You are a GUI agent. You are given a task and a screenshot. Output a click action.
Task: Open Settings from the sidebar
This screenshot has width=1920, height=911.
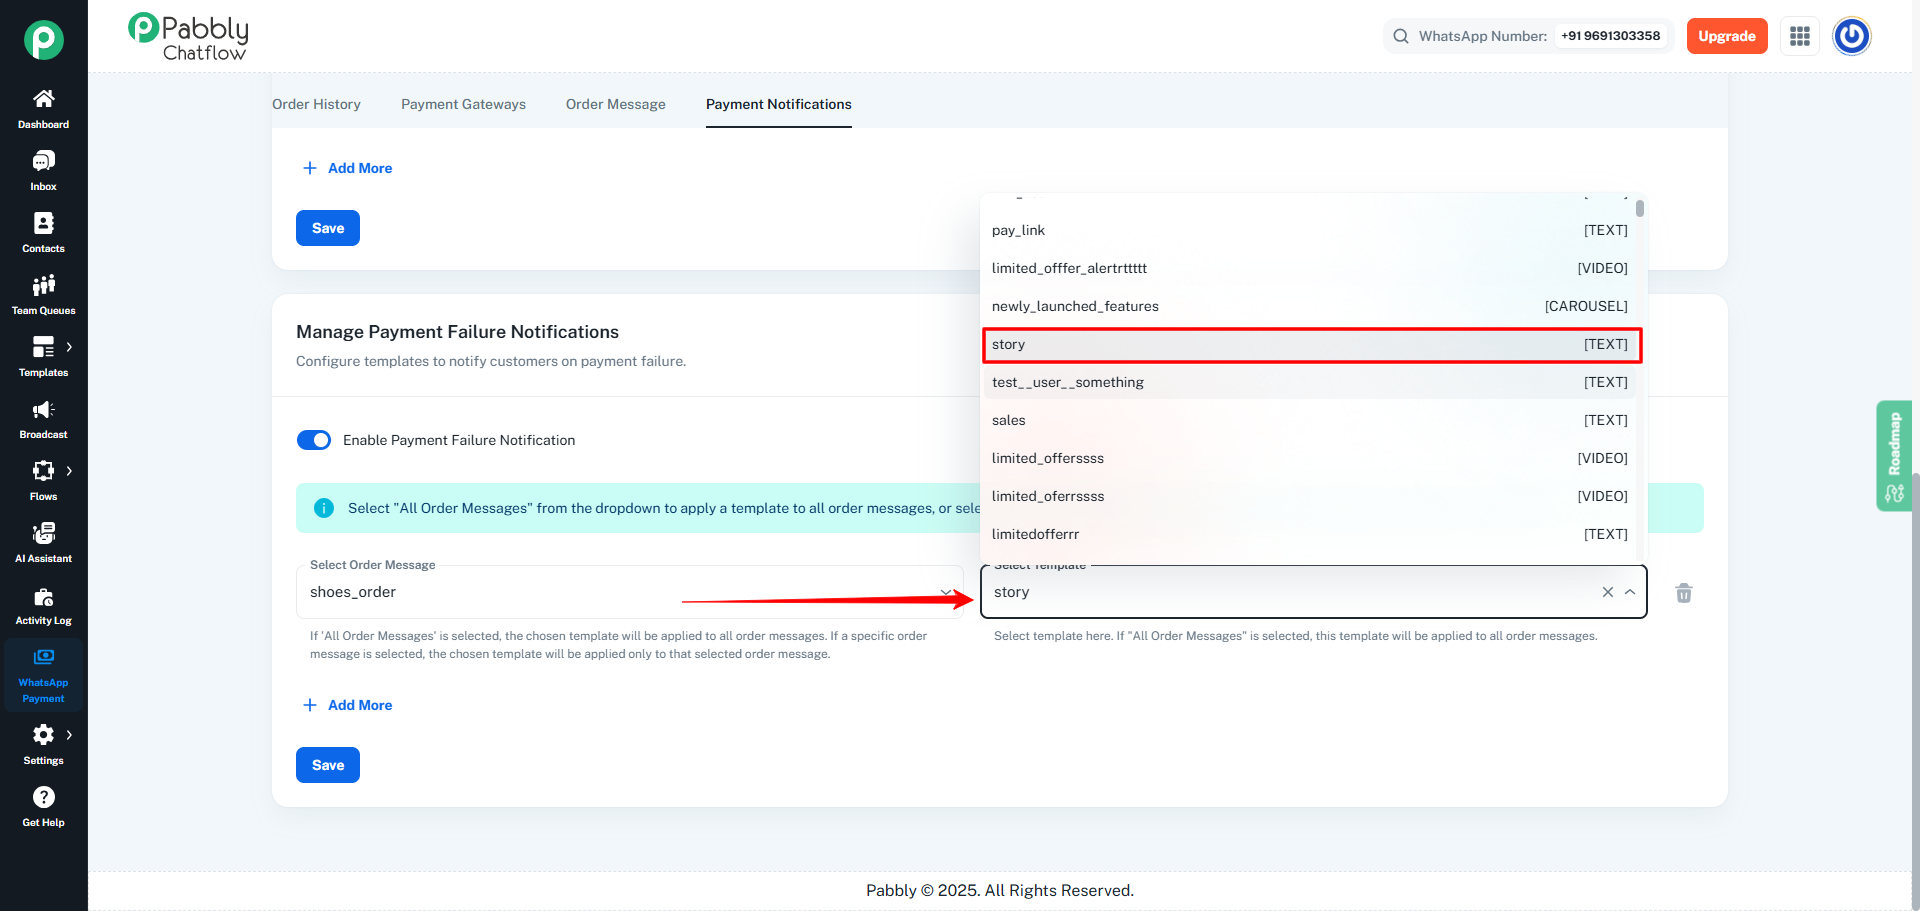click(x=43, y=745)
